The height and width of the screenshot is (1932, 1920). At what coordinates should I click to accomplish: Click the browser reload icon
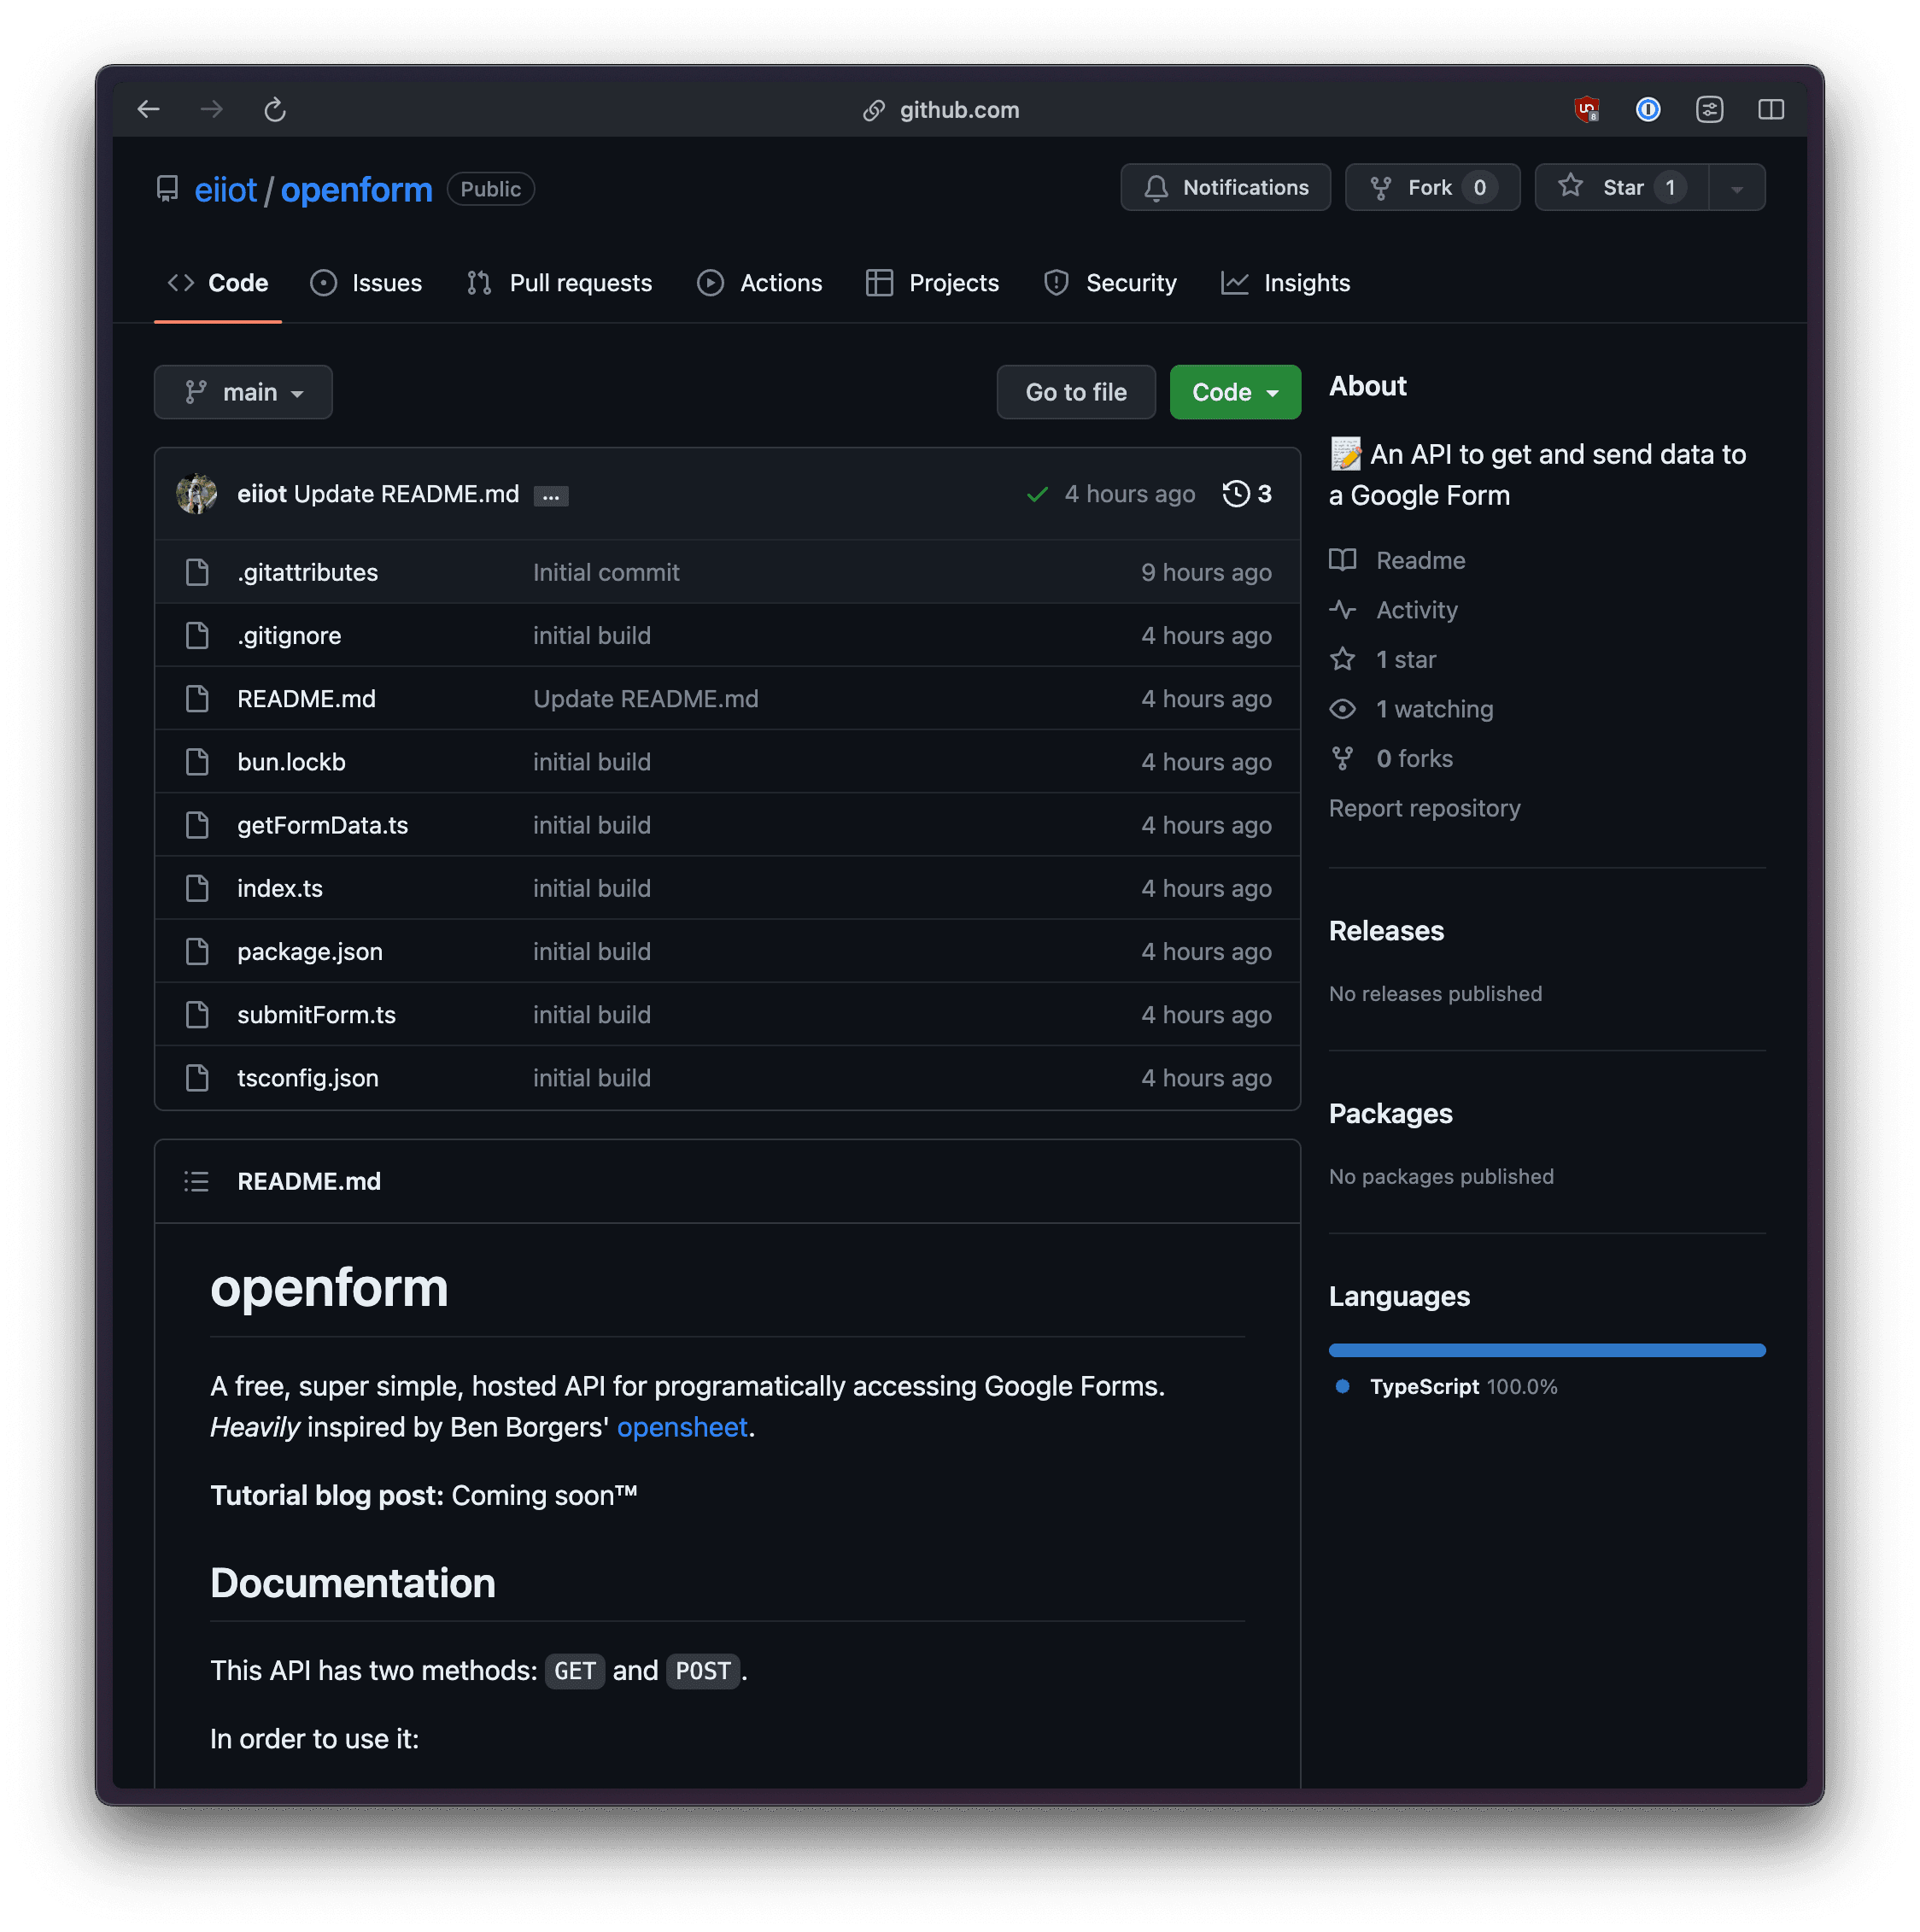point(275,110)
